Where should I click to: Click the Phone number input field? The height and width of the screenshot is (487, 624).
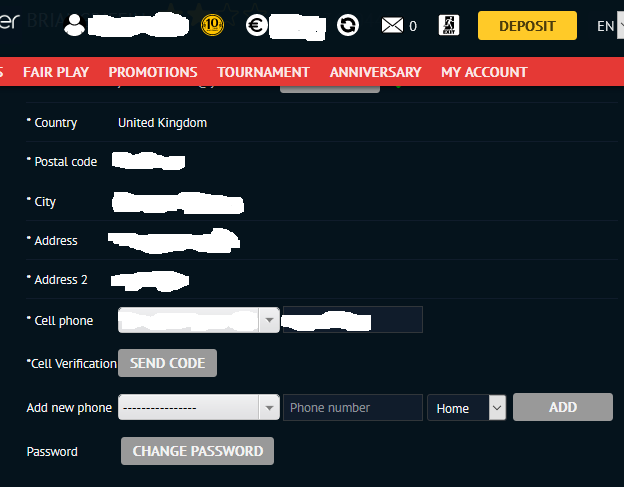tap(353, 407)
